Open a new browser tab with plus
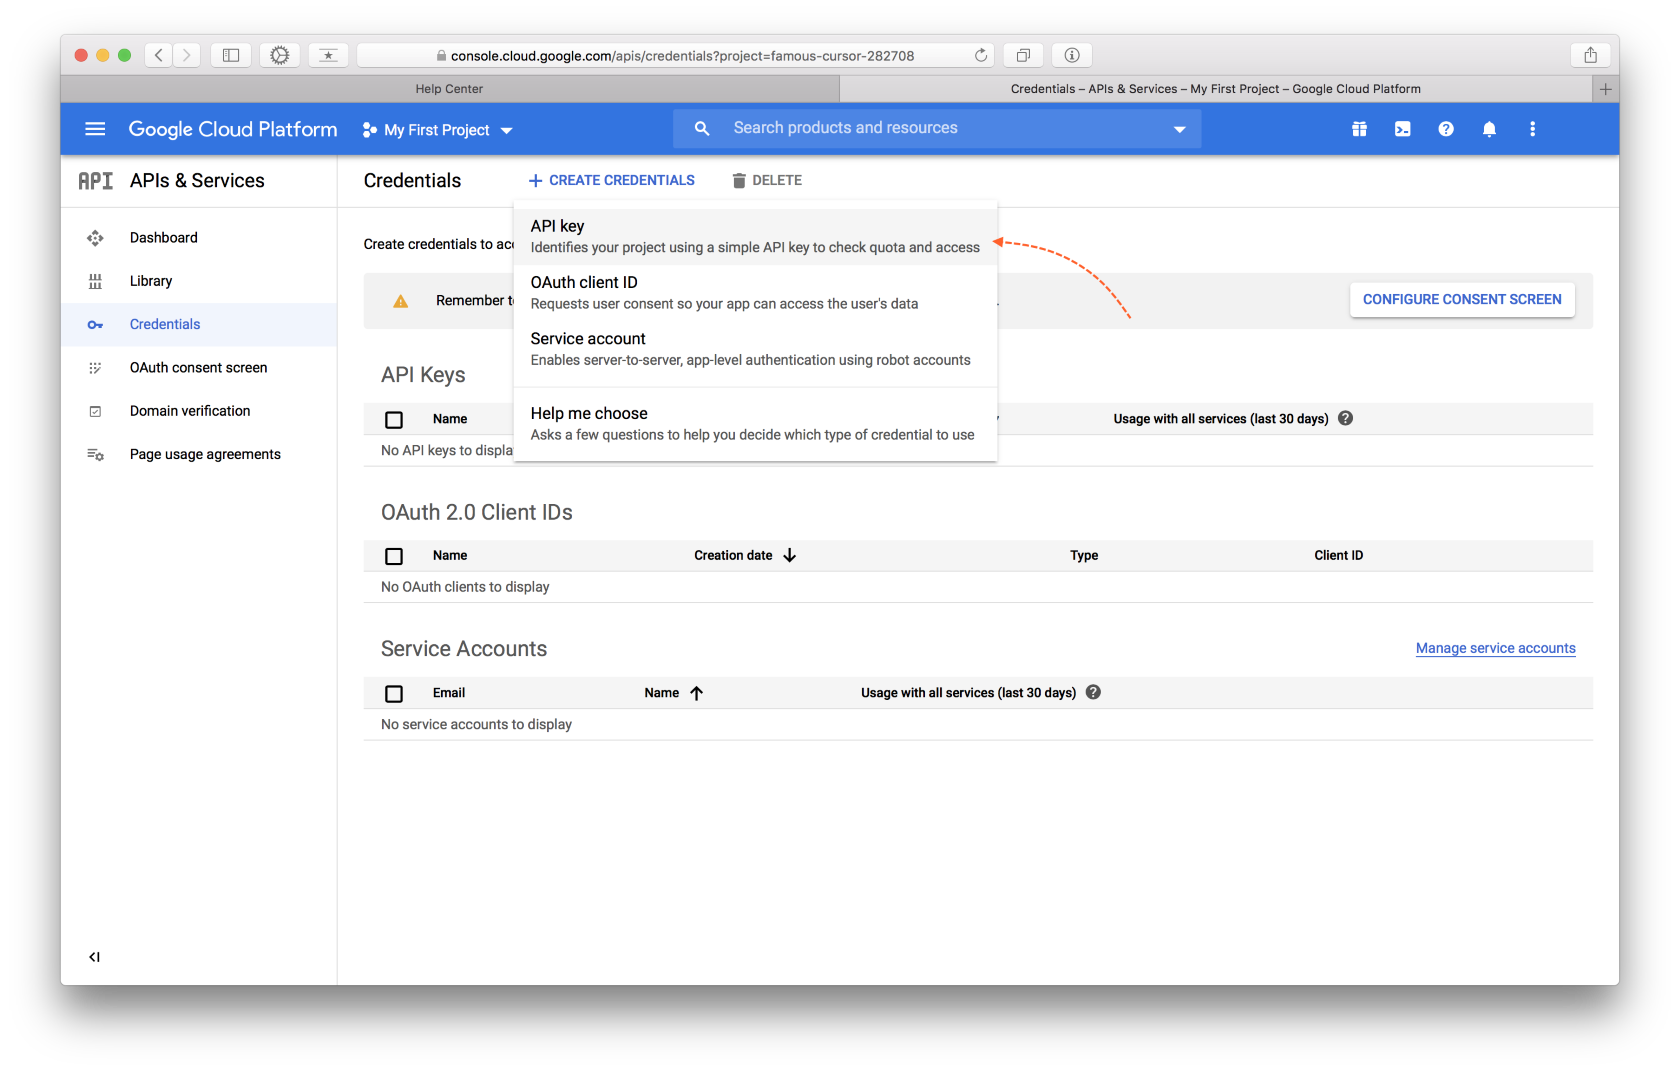The image size is (1680, 1072). [1605, 89]
